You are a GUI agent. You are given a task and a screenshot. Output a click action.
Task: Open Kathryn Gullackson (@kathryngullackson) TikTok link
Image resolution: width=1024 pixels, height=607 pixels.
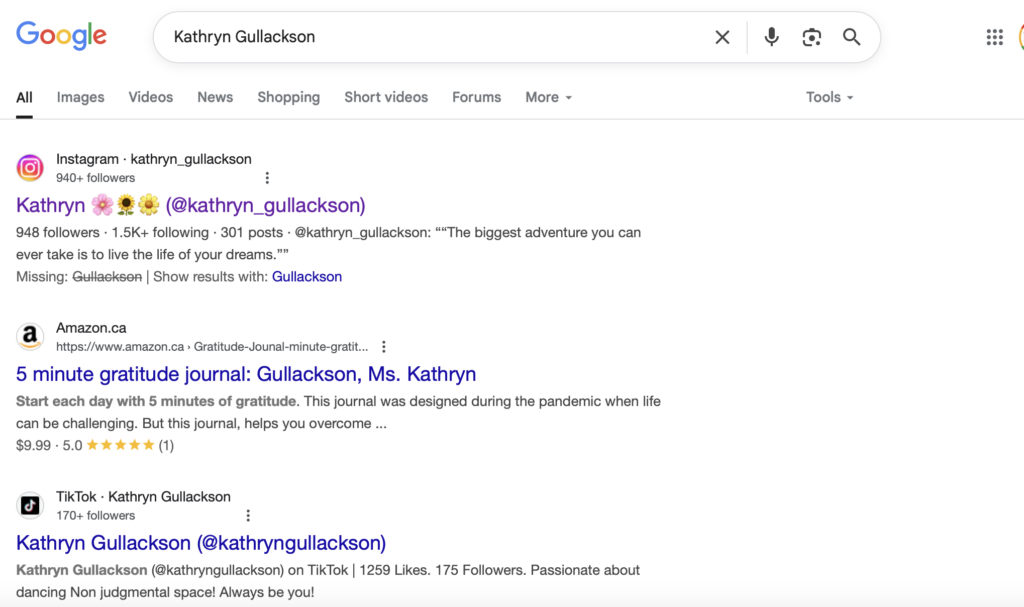201,543
